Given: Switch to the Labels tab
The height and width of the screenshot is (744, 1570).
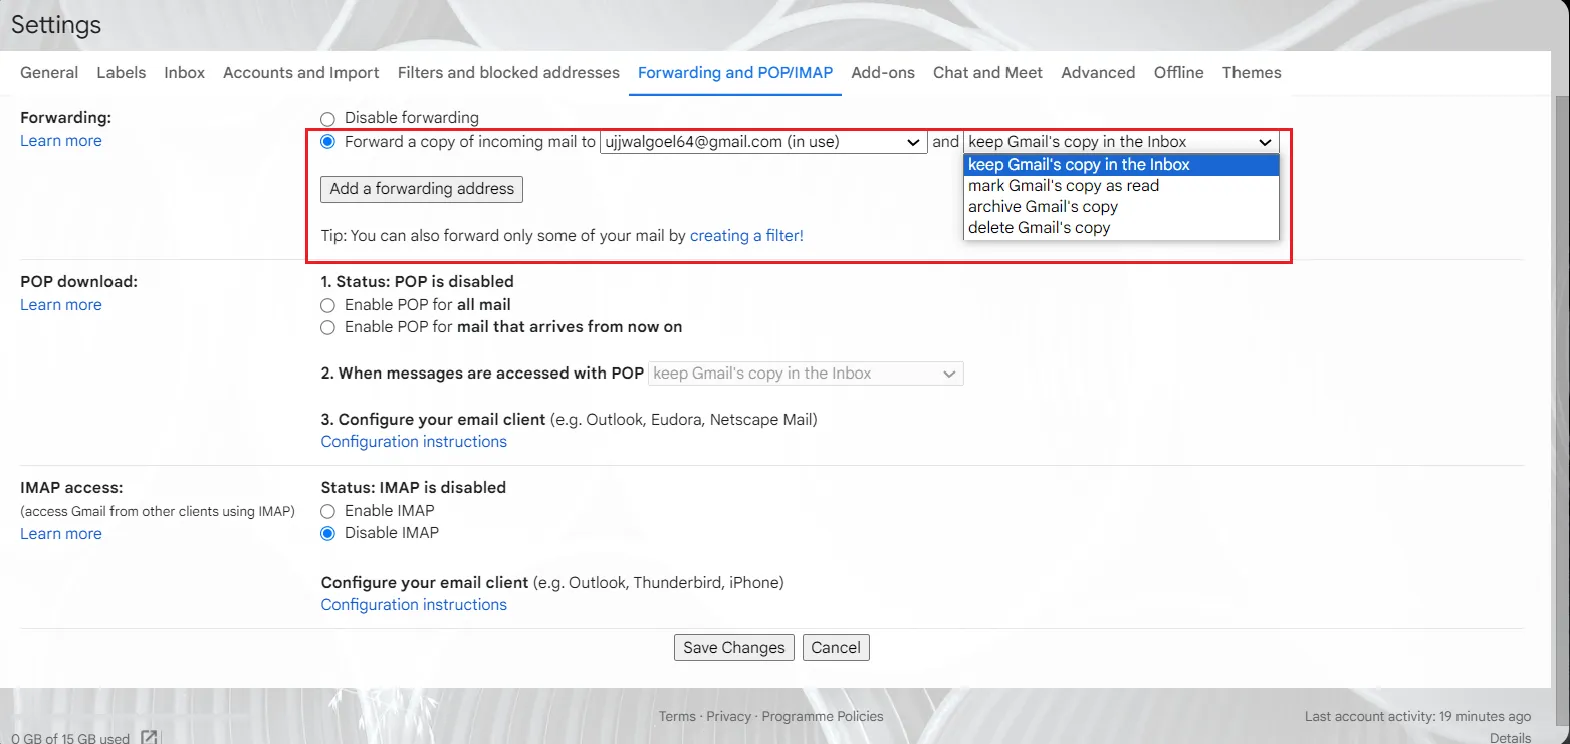Looking at the screenshot, I should (x=121, y=73).
